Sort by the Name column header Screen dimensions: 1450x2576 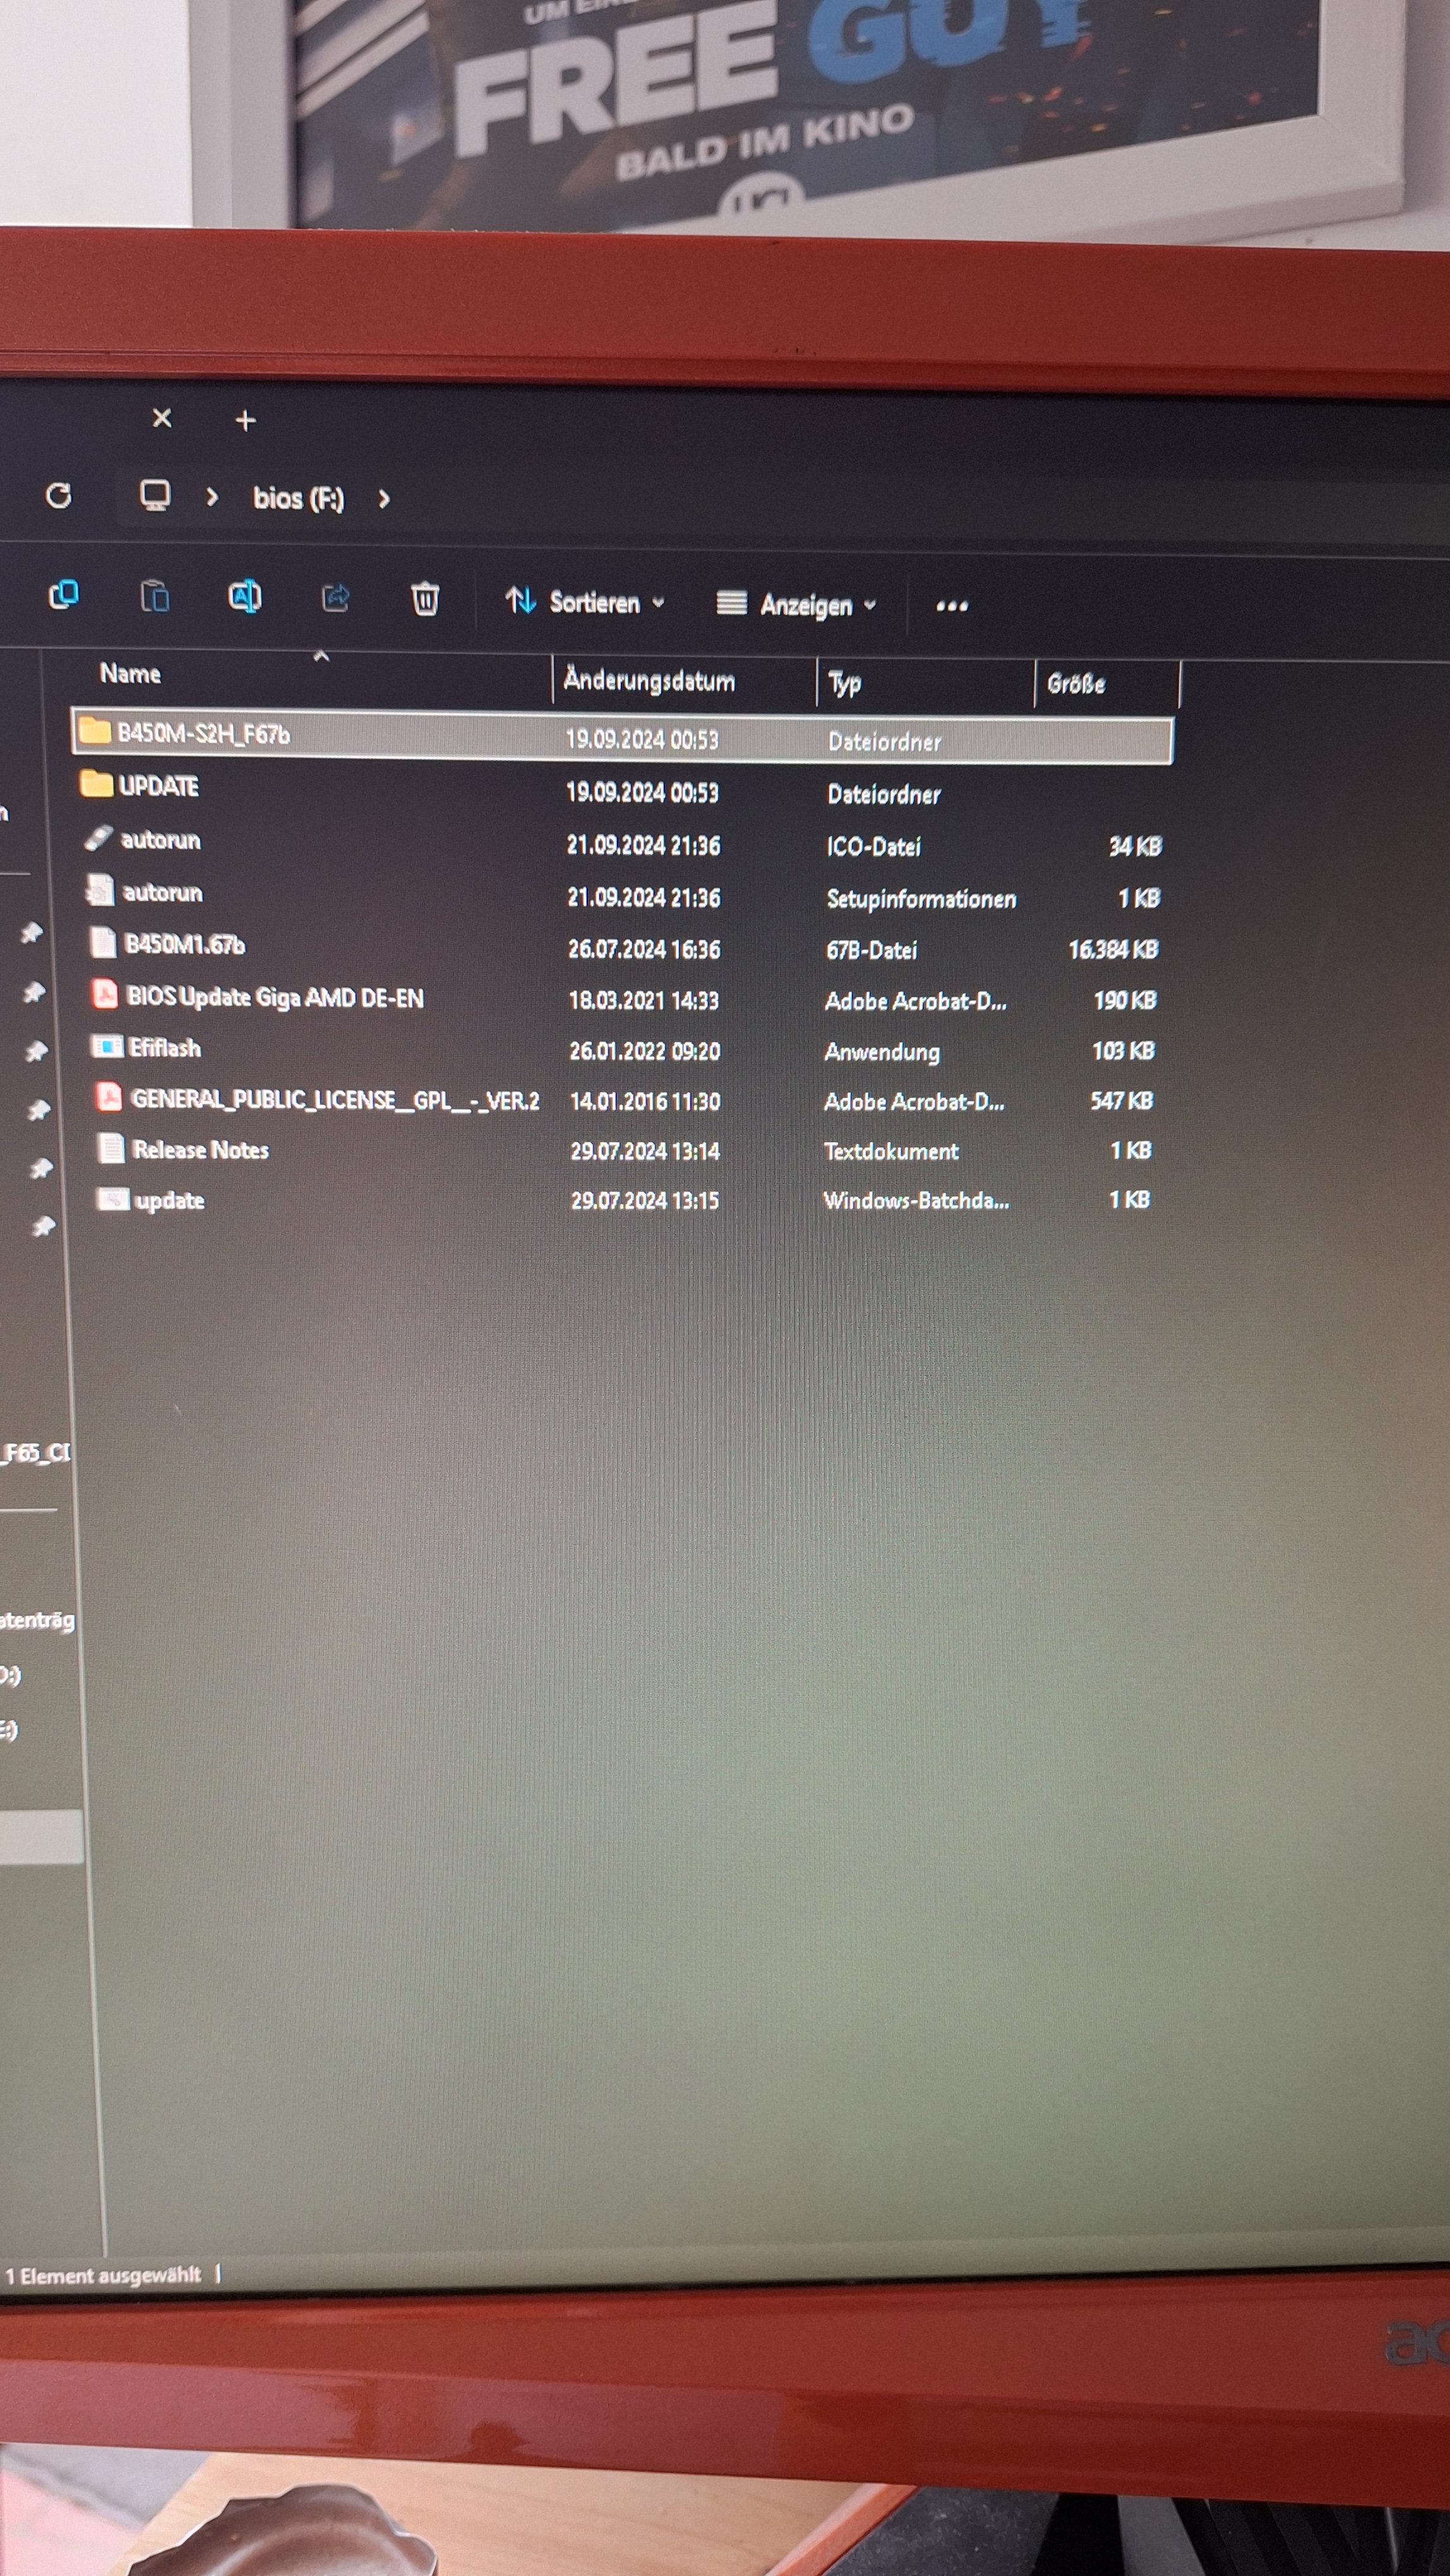[x=131, y=674]
